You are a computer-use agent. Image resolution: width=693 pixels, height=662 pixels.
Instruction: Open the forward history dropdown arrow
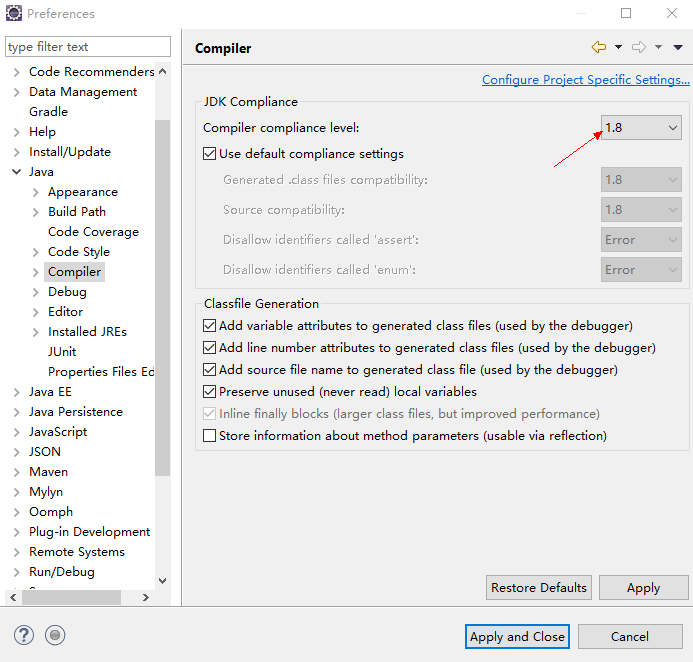coord(658,47)
